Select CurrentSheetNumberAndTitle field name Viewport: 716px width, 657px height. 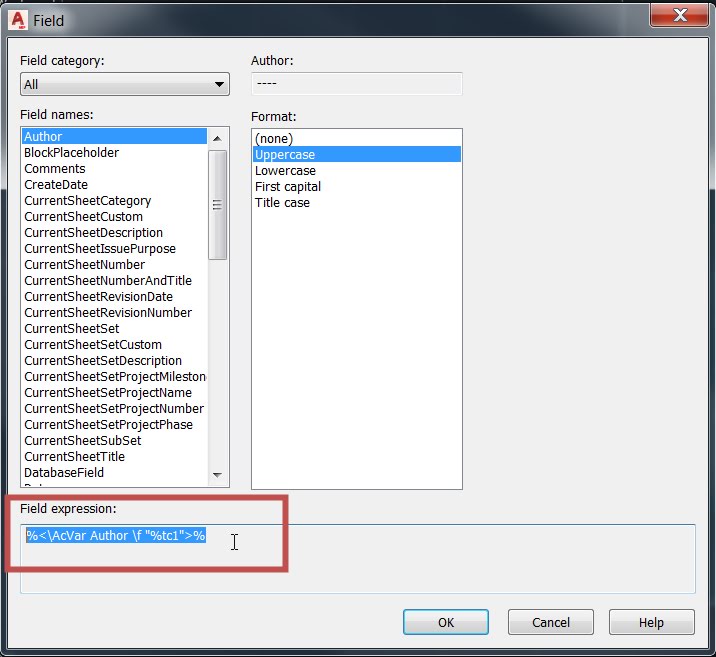pyautogui.click(x=114, y=280)
